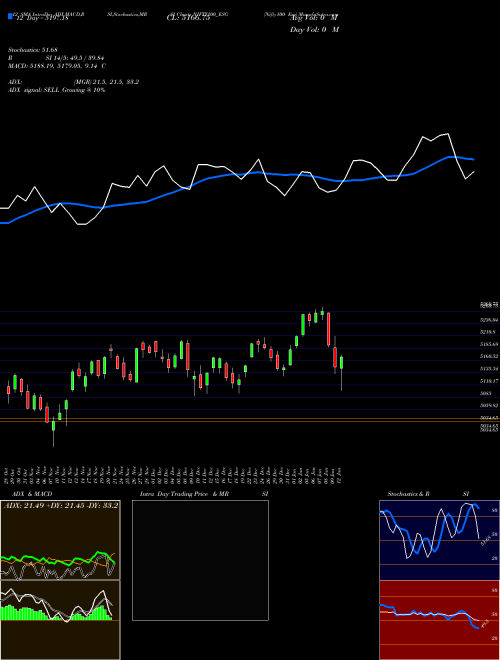
Task: Click the "ADX: 21.49 +DY: 21.45 -DY: 33.2" header
Action: click(x=61, y=505)
